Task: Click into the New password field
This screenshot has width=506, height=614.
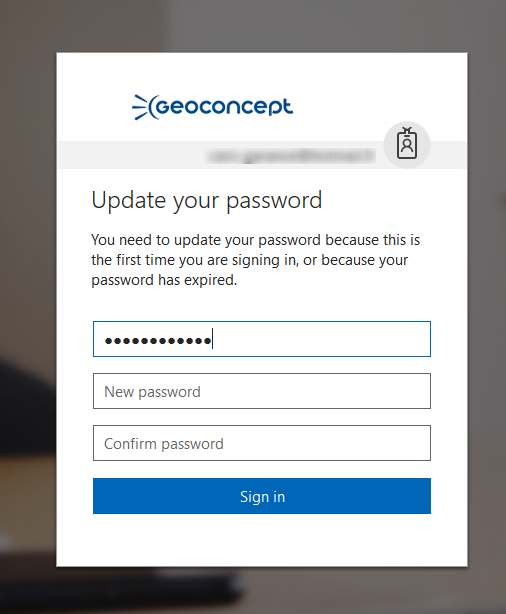Action: (262, 391)
